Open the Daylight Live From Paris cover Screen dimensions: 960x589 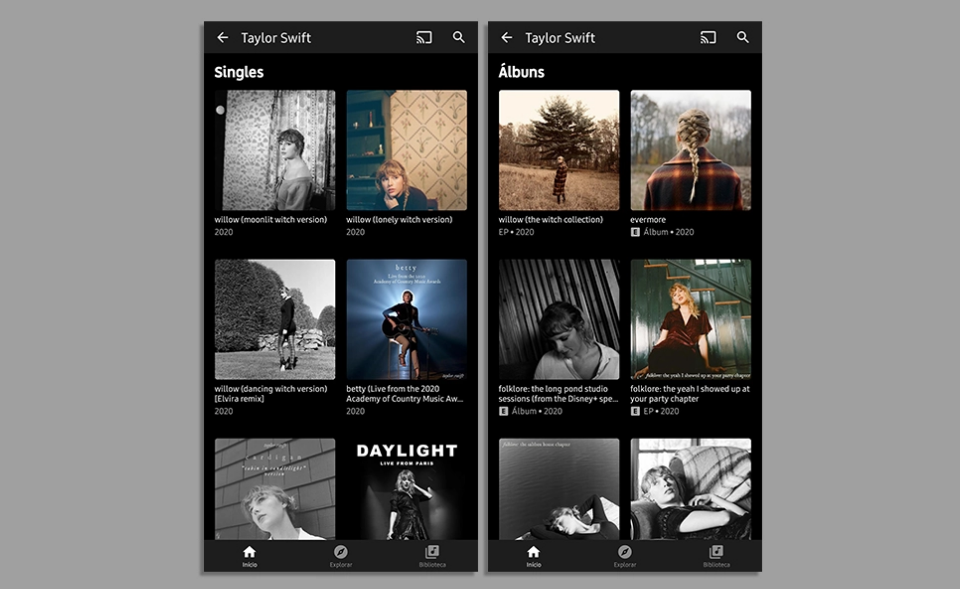coord(407,489)
